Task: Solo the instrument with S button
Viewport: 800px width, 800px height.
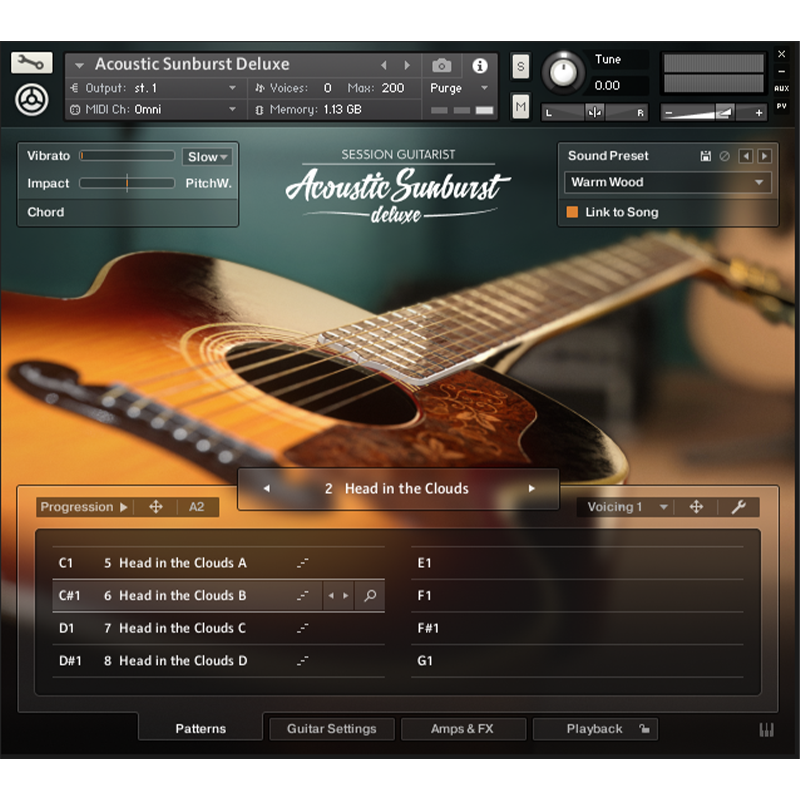Action: click(520, 66)
